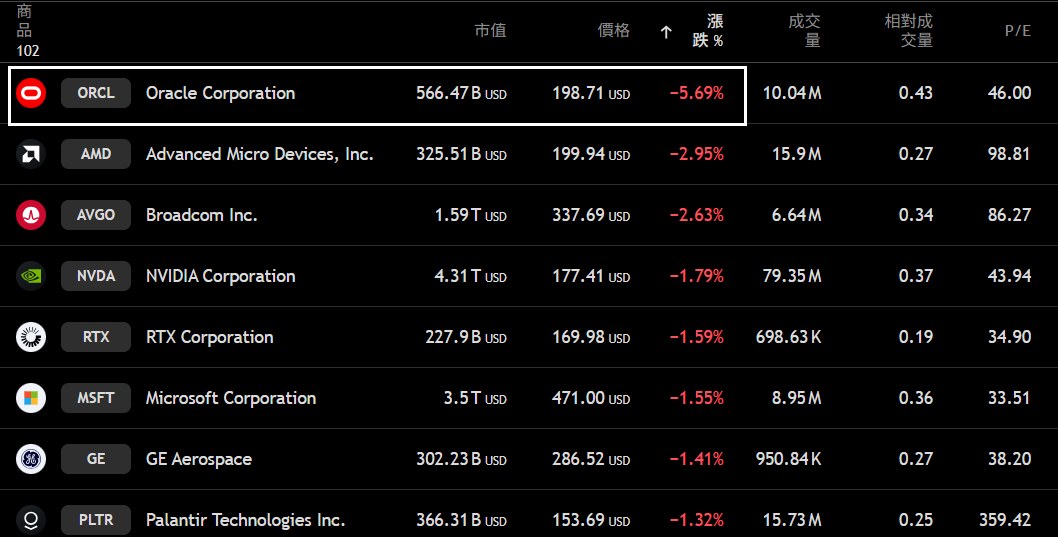Open the AVGO ticker badge

(96, 215)
